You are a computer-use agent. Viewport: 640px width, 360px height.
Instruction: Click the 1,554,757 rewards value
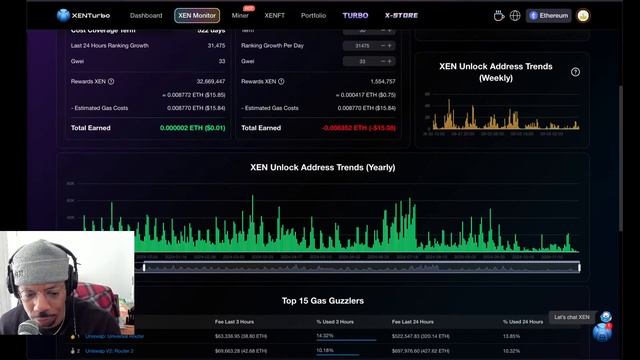pyautogui.click(x=383, y=82)
